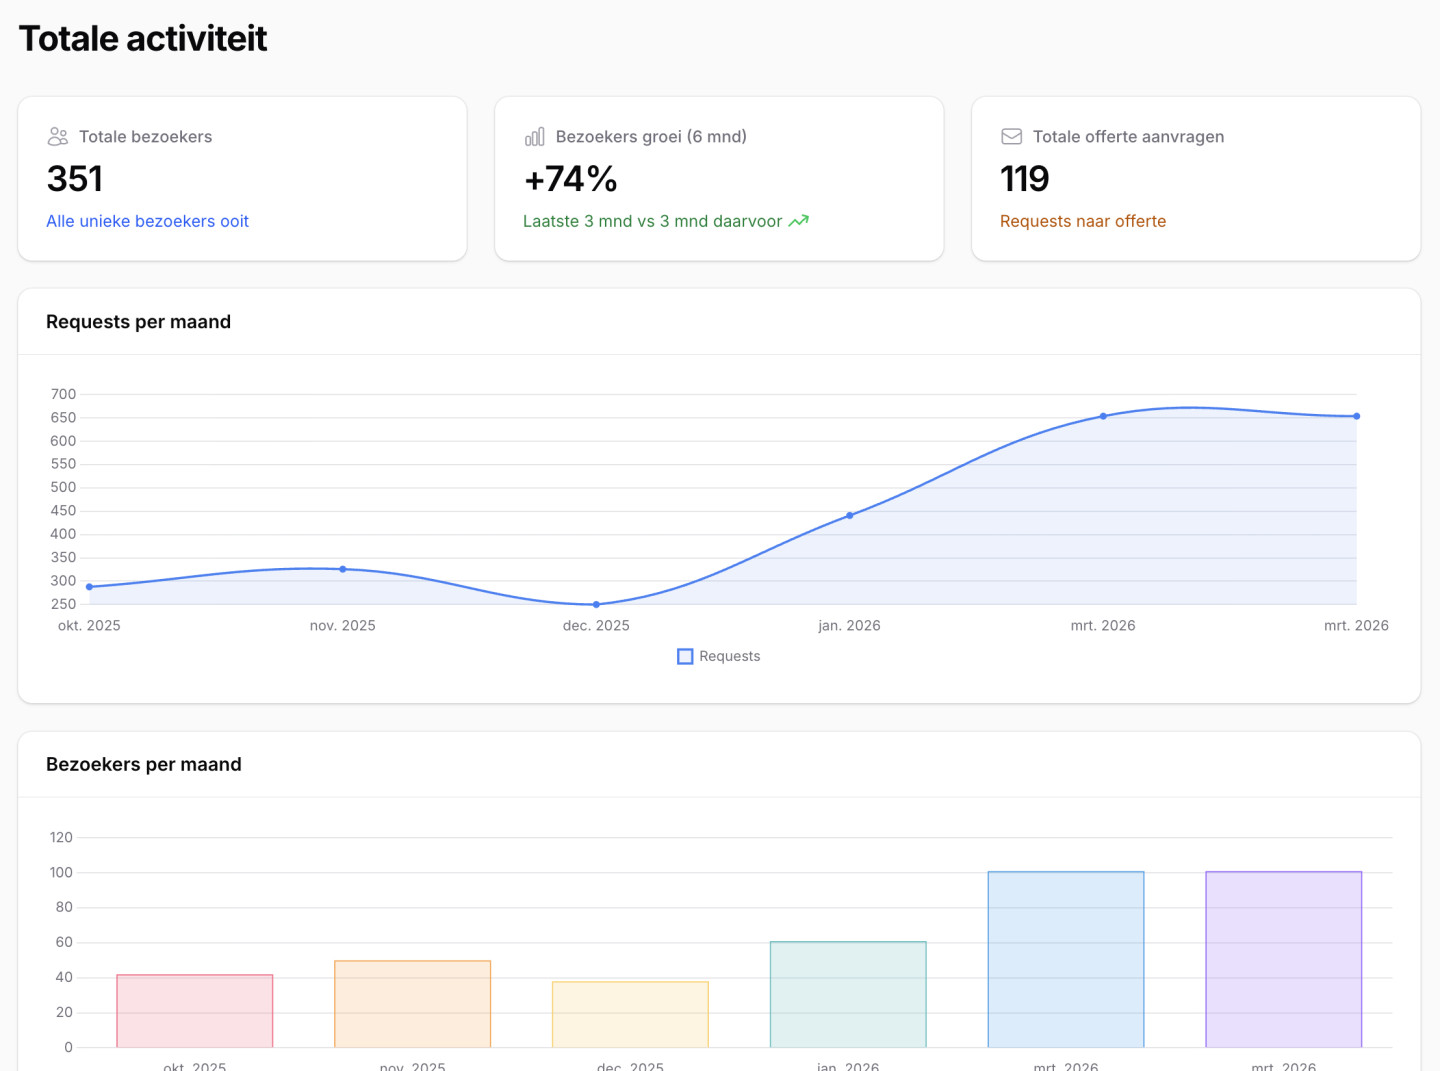The height and width of the screenshot is (1071, 1440).
Task: Click the green trending-up arrow icon
Action: [798, 221]
